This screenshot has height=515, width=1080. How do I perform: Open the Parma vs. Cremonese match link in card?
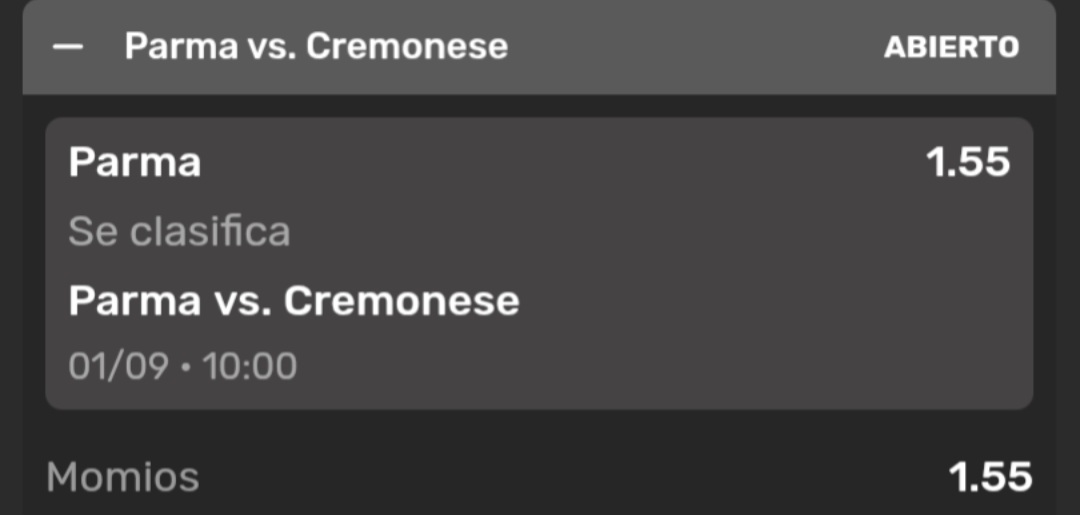tap(294, 301)
